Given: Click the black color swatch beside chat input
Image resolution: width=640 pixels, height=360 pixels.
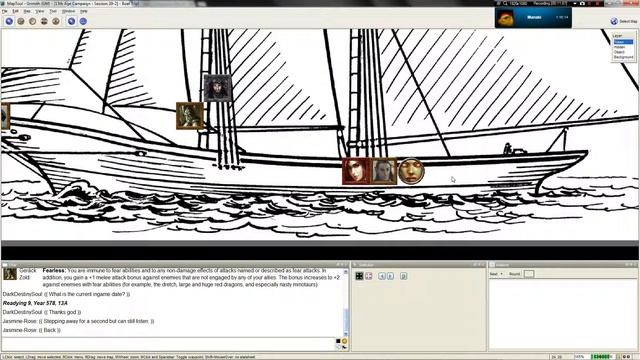Looking at the screenshot, I should [x=338, y=341].
